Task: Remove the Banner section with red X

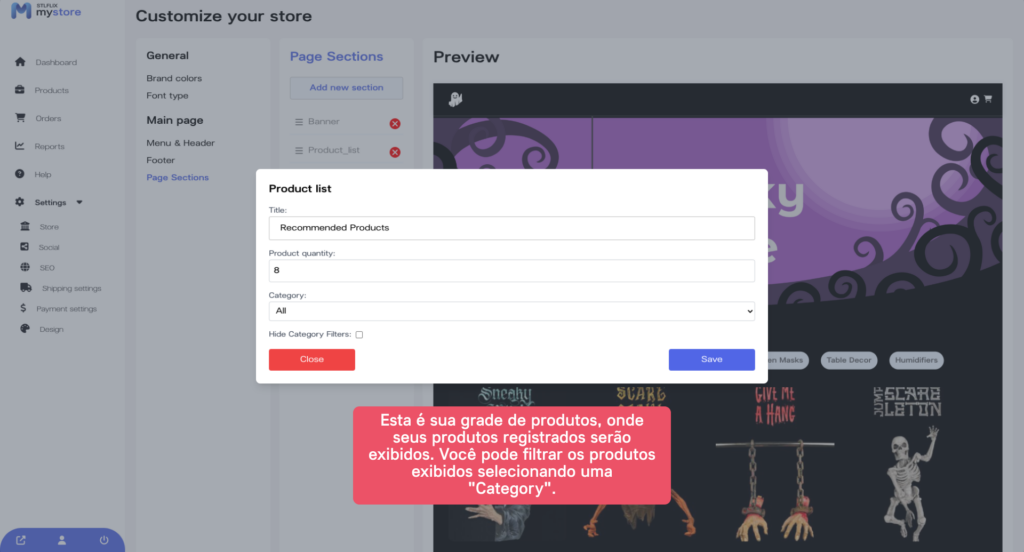Action: (395, 123)
